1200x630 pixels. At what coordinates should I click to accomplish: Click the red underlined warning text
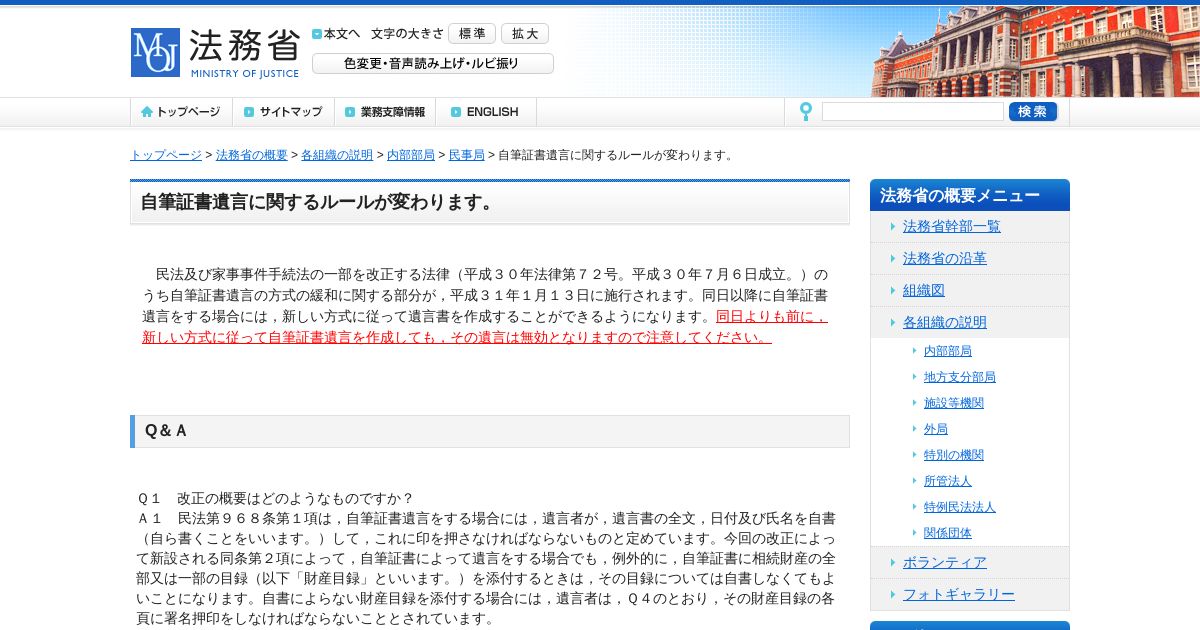click(x=485, y=327)
